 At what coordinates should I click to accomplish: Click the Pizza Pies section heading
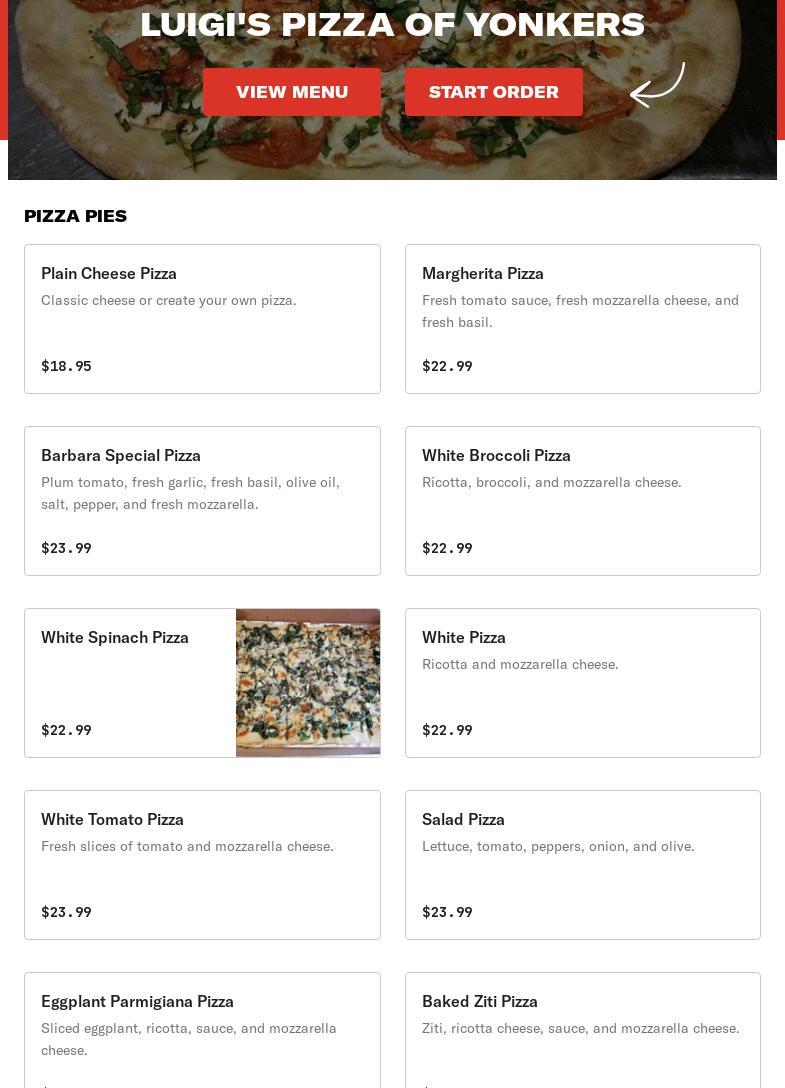76,216
